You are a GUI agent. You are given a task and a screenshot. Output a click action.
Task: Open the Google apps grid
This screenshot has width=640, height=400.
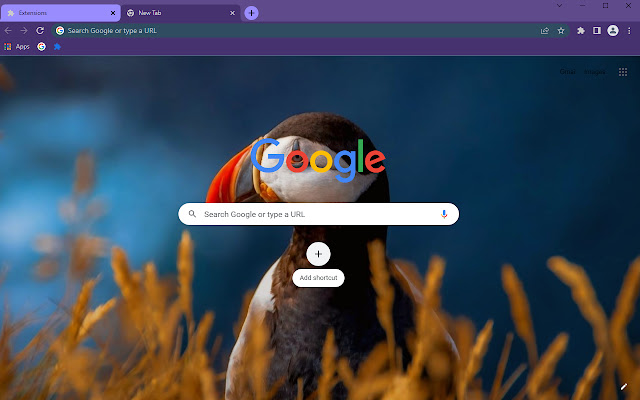622,72
